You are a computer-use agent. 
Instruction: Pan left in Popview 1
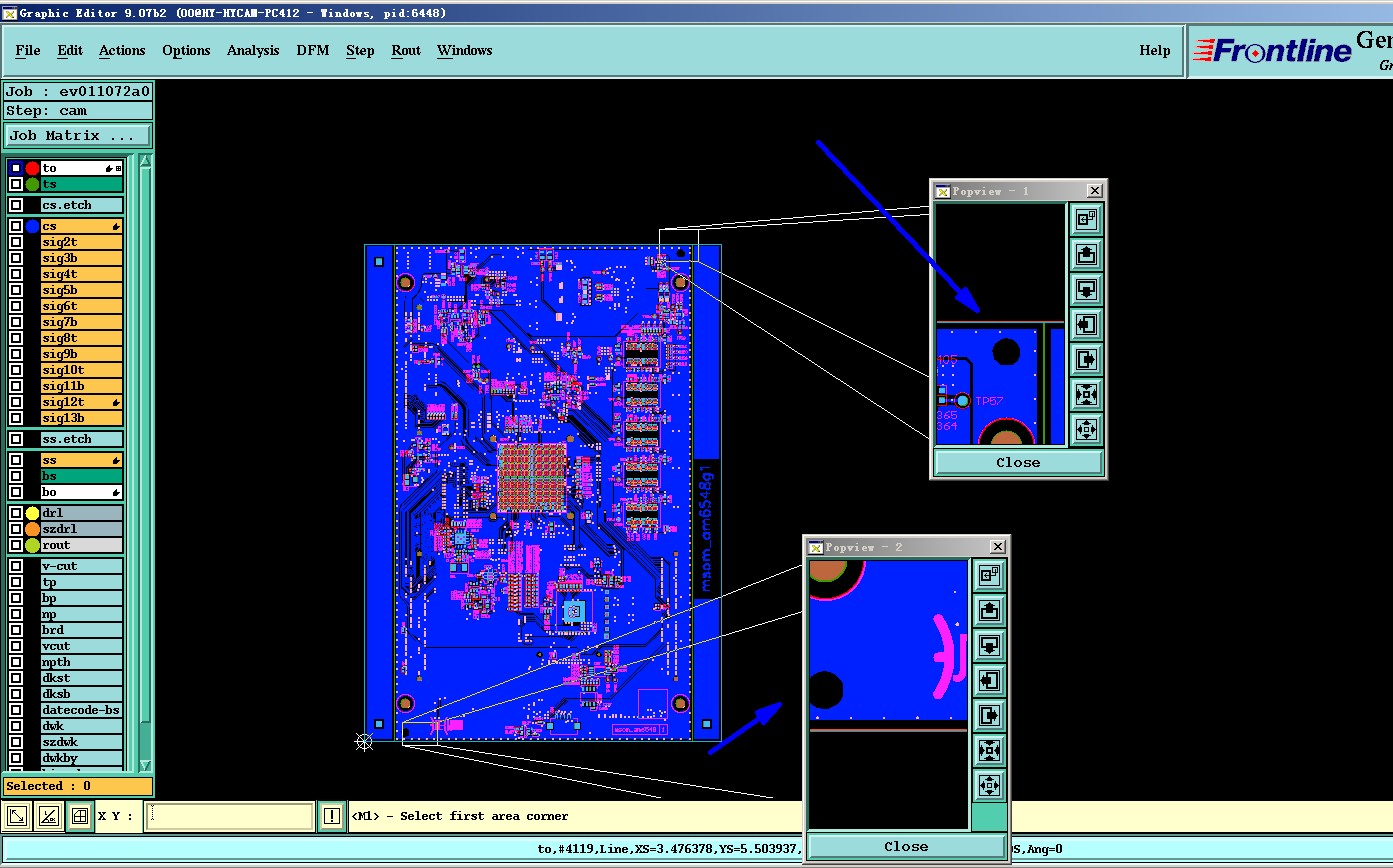click(x=1087, y=325)
